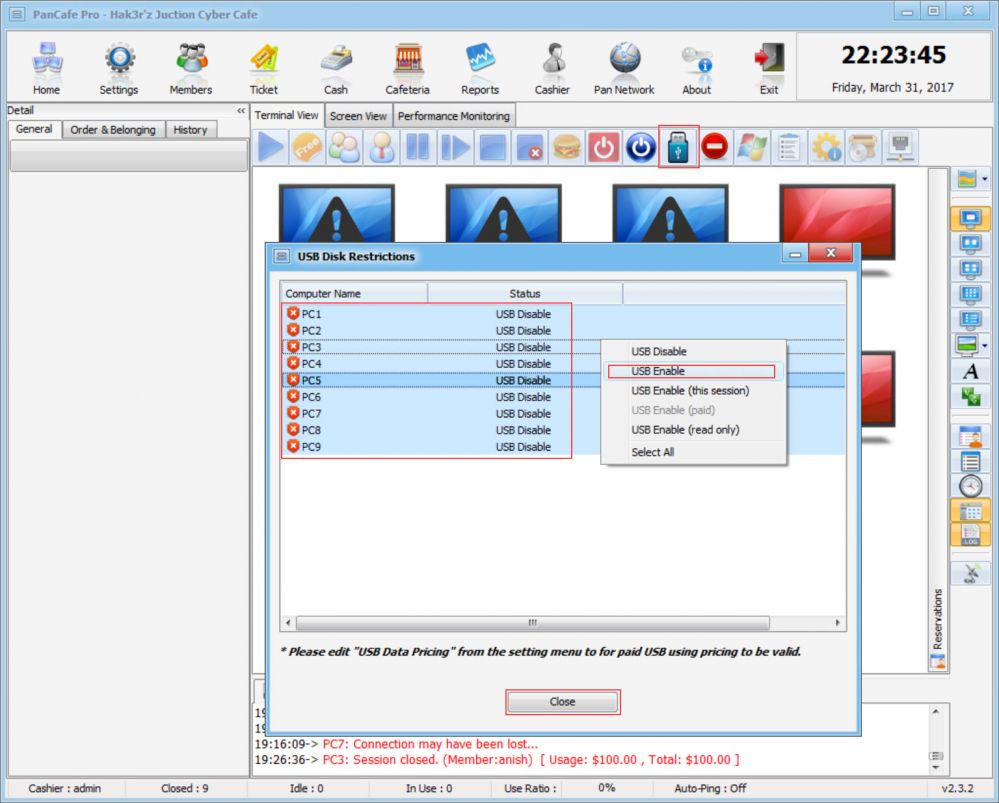Click the Cashier : admin status entry
The image size is (999, 803).
point(64,788)
